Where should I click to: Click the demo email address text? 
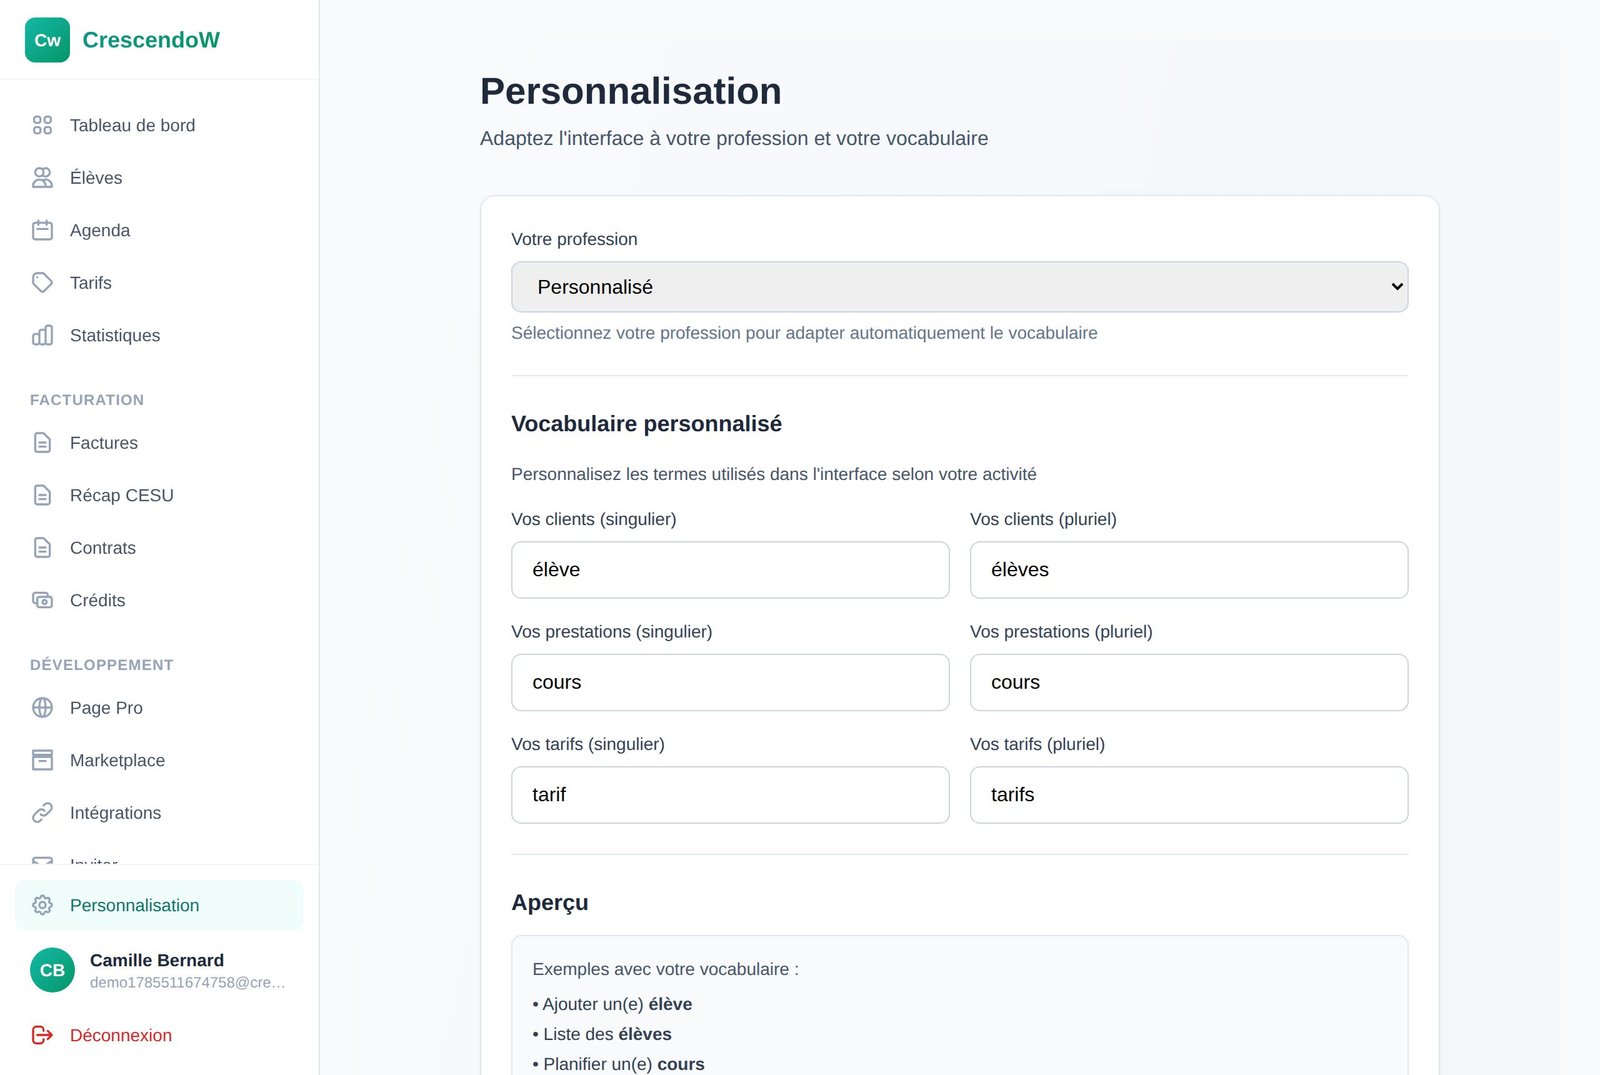(x=188, y=983)
